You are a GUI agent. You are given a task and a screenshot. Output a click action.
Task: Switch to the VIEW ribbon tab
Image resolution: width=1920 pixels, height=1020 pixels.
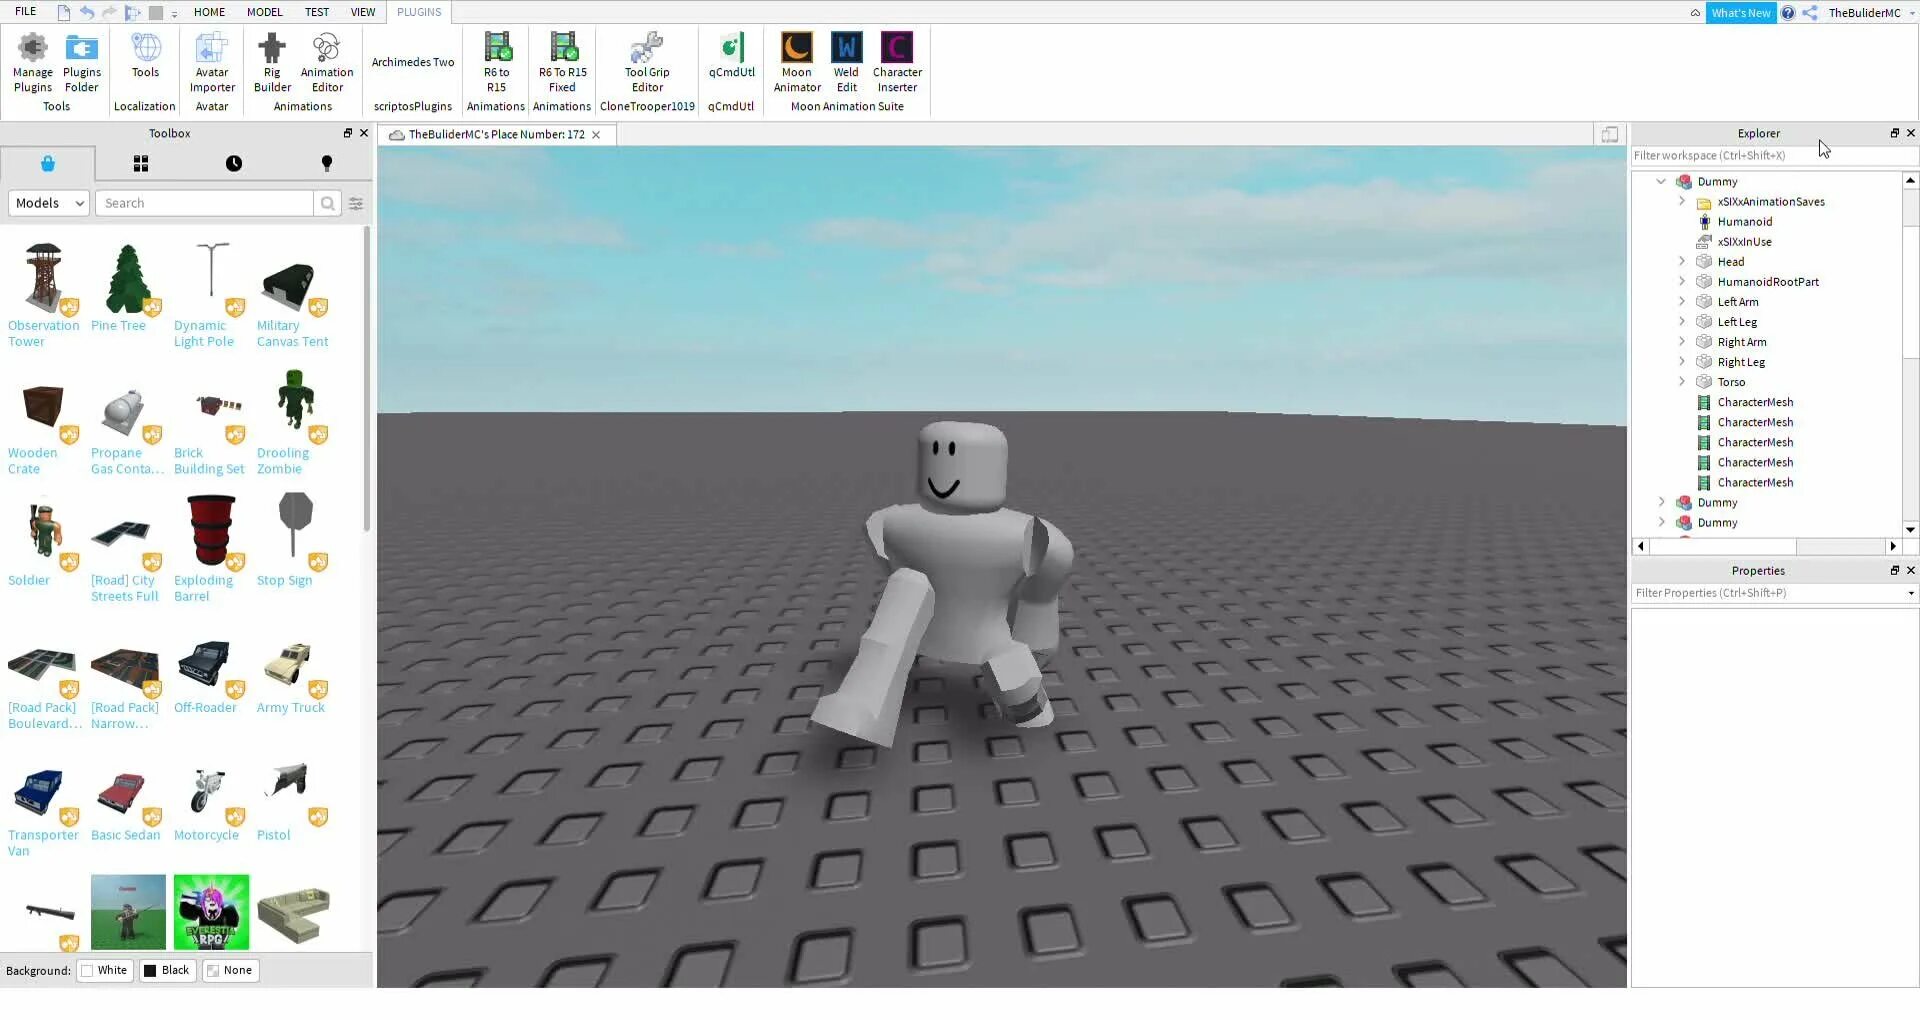click(x=363, y=12)
